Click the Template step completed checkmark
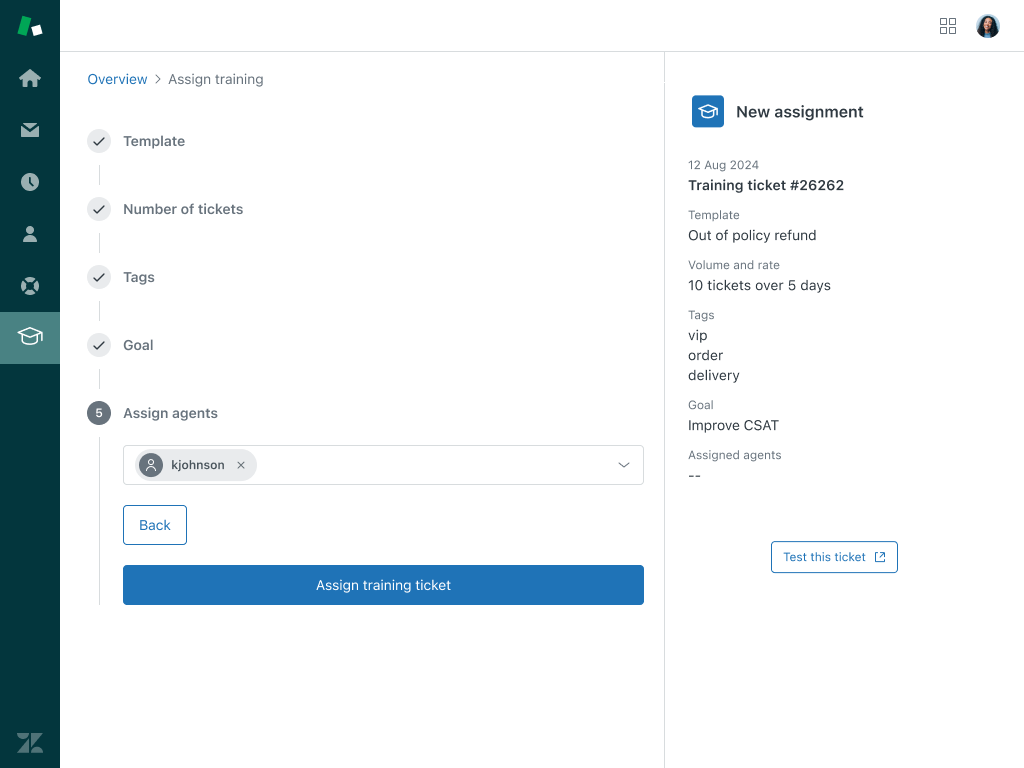Image resolution: width=1024 pixels, height=768 pixels. point(98,141)
